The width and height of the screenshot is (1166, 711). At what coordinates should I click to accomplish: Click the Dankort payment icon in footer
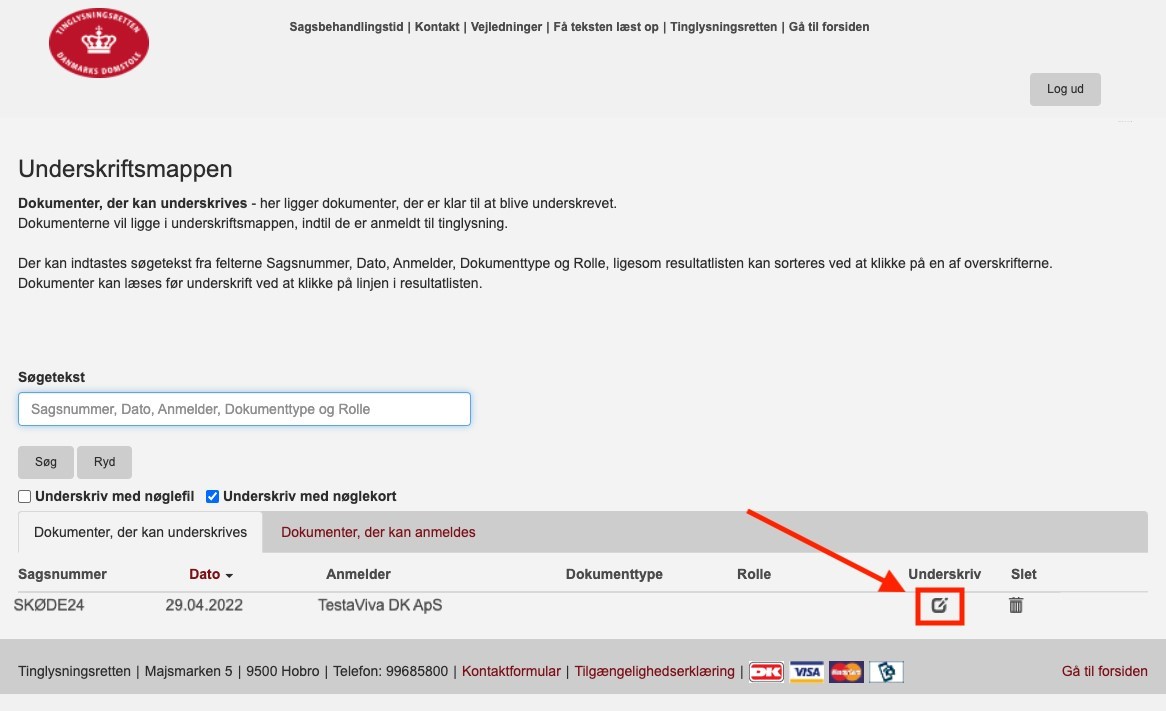click(767, 671)
